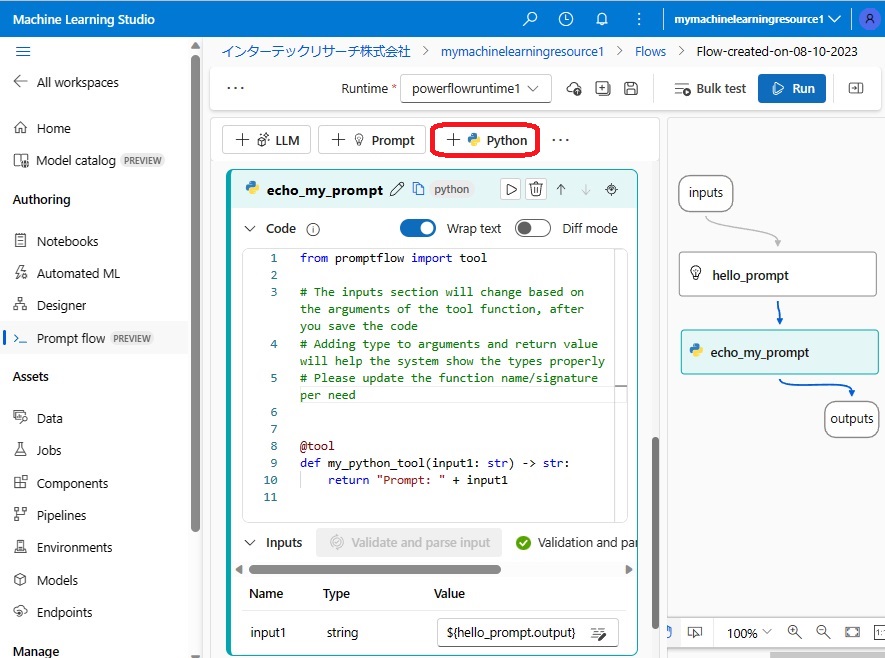Open Models under Assets
Viewport: 885px width, 658px height.
pos(57,581)
